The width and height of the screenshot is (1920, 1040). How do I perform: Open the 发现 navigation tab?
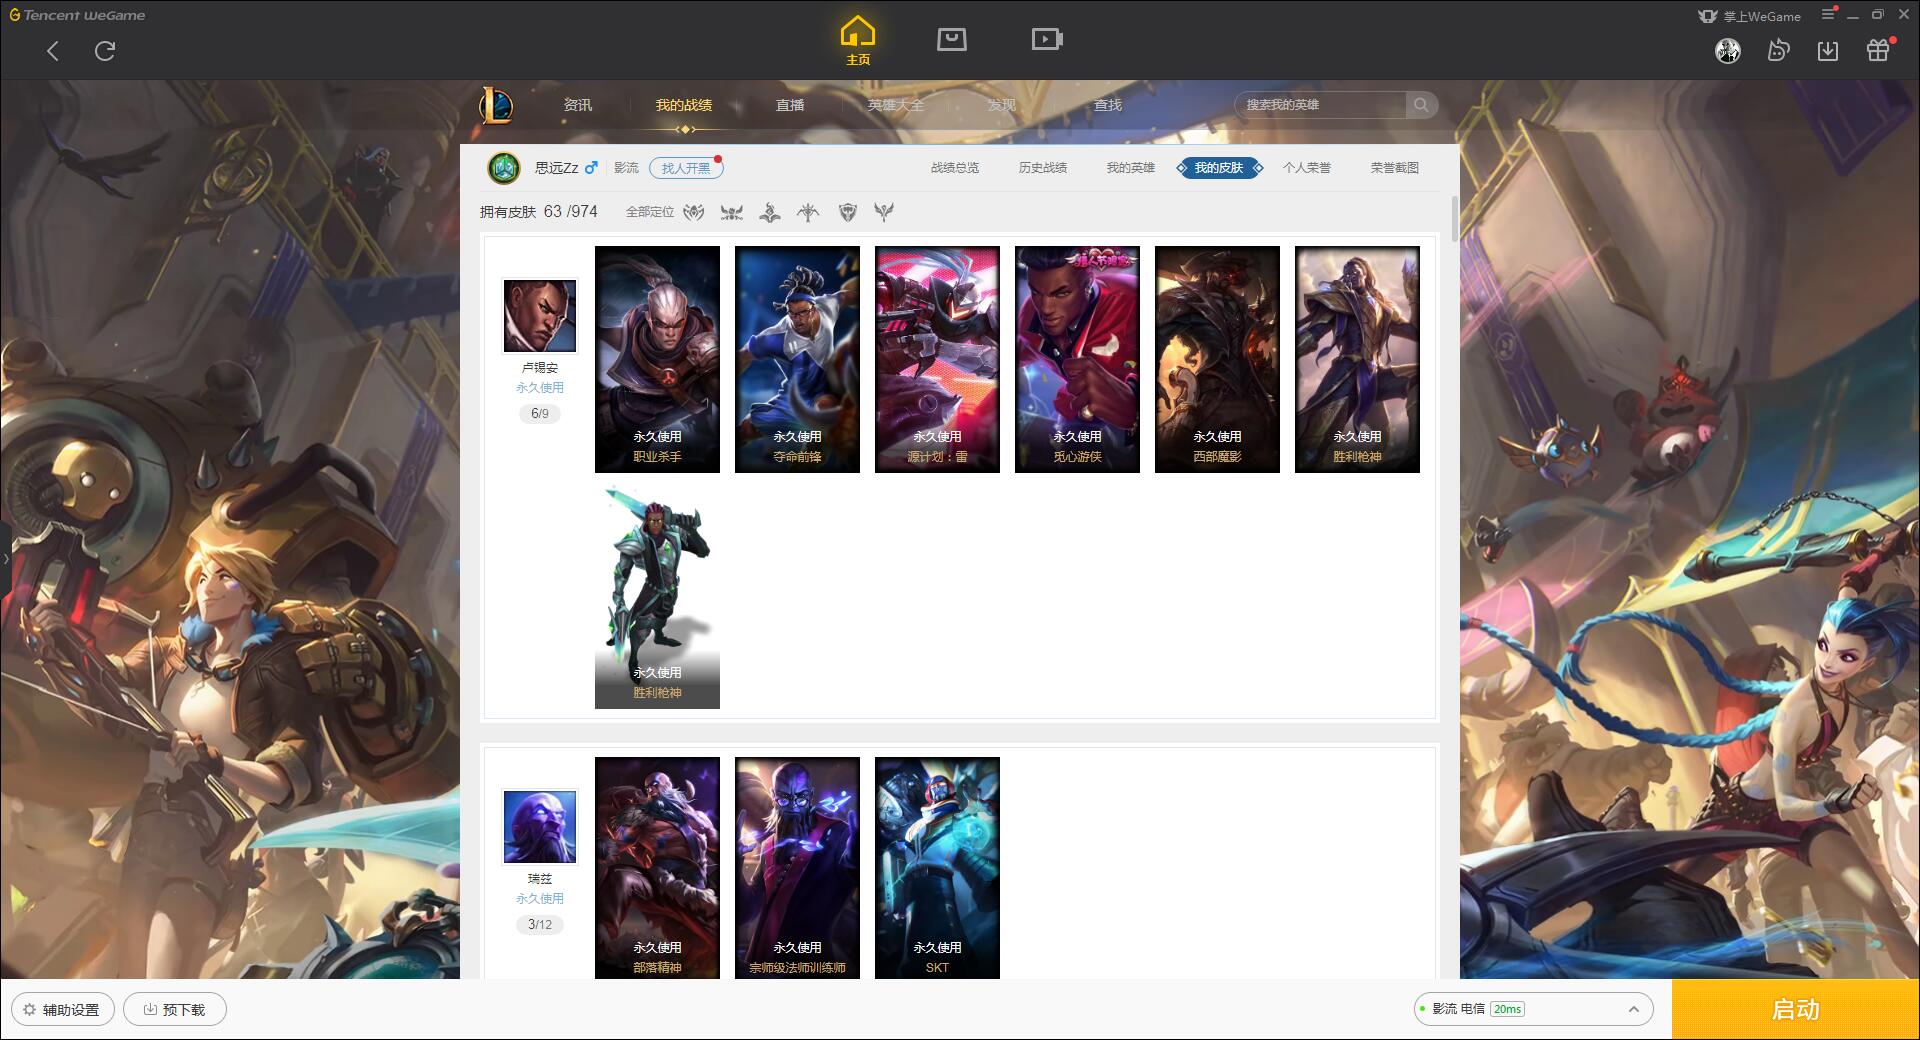tap(1002, 105)
